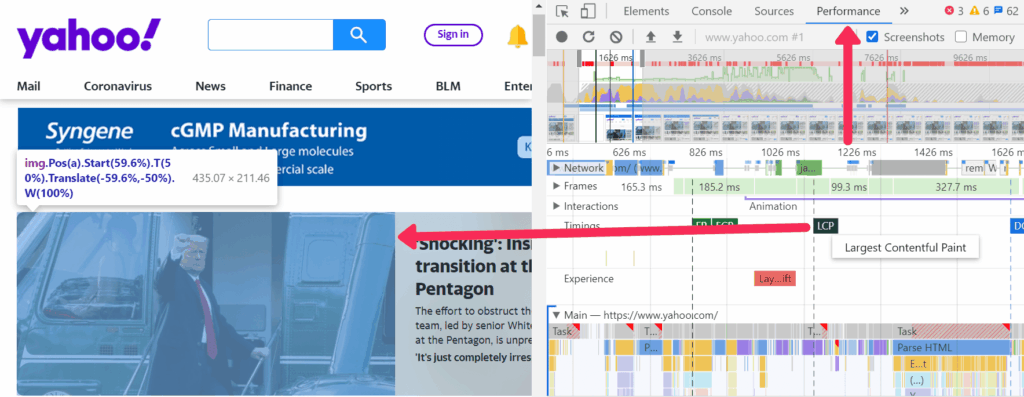Screen dimensions: 1024x397
Task: Expand the Interactions track
Action: (x=556, y=206)
